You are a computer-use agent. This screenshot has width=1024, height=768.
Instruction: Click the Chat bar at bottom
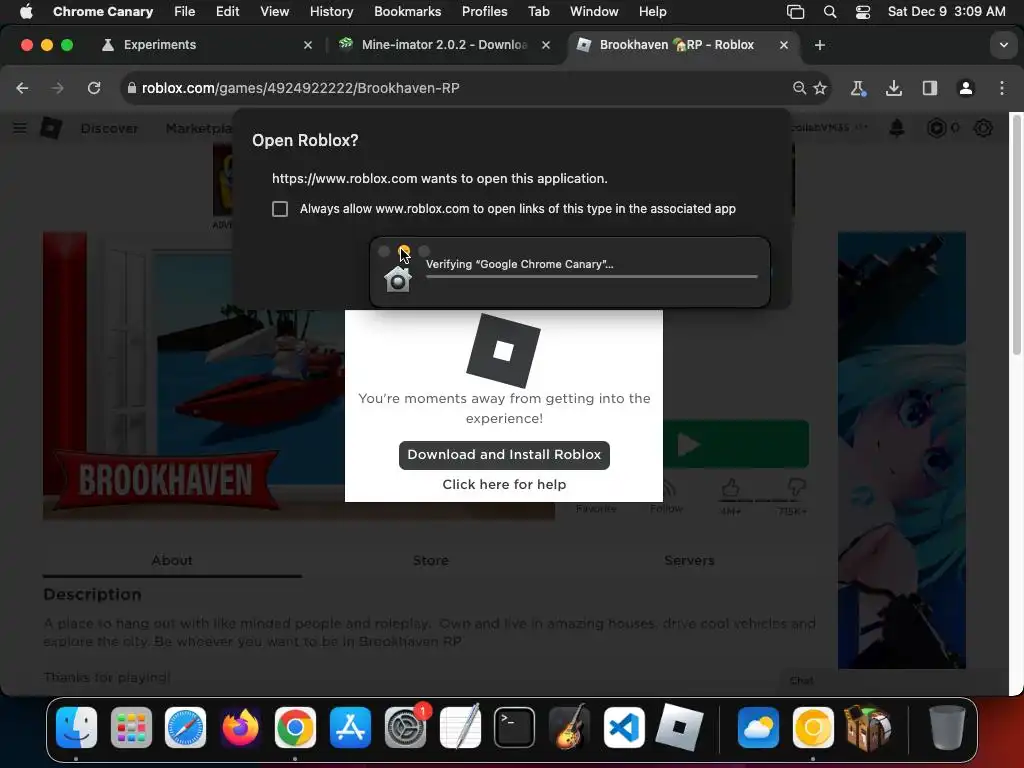point(802,680)
